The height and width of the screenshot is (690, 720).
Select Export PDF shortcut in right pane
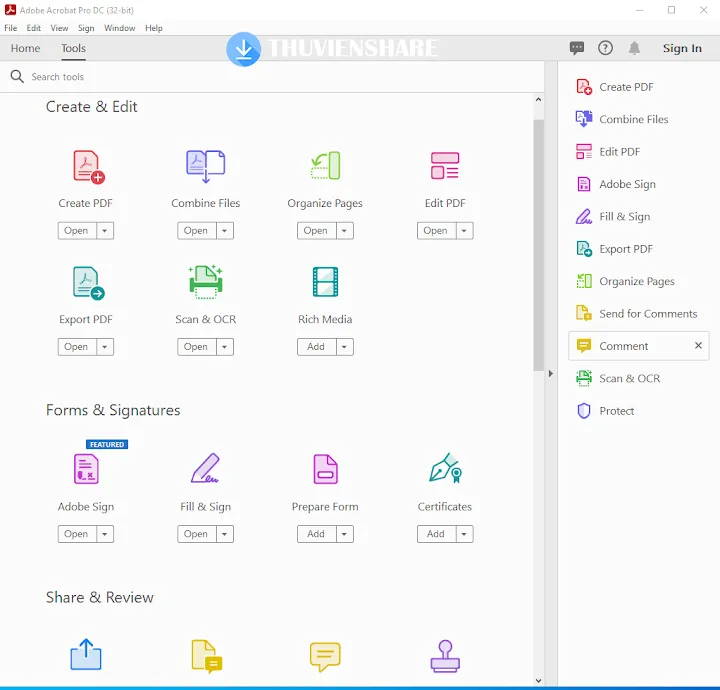(x=614, y=249)
